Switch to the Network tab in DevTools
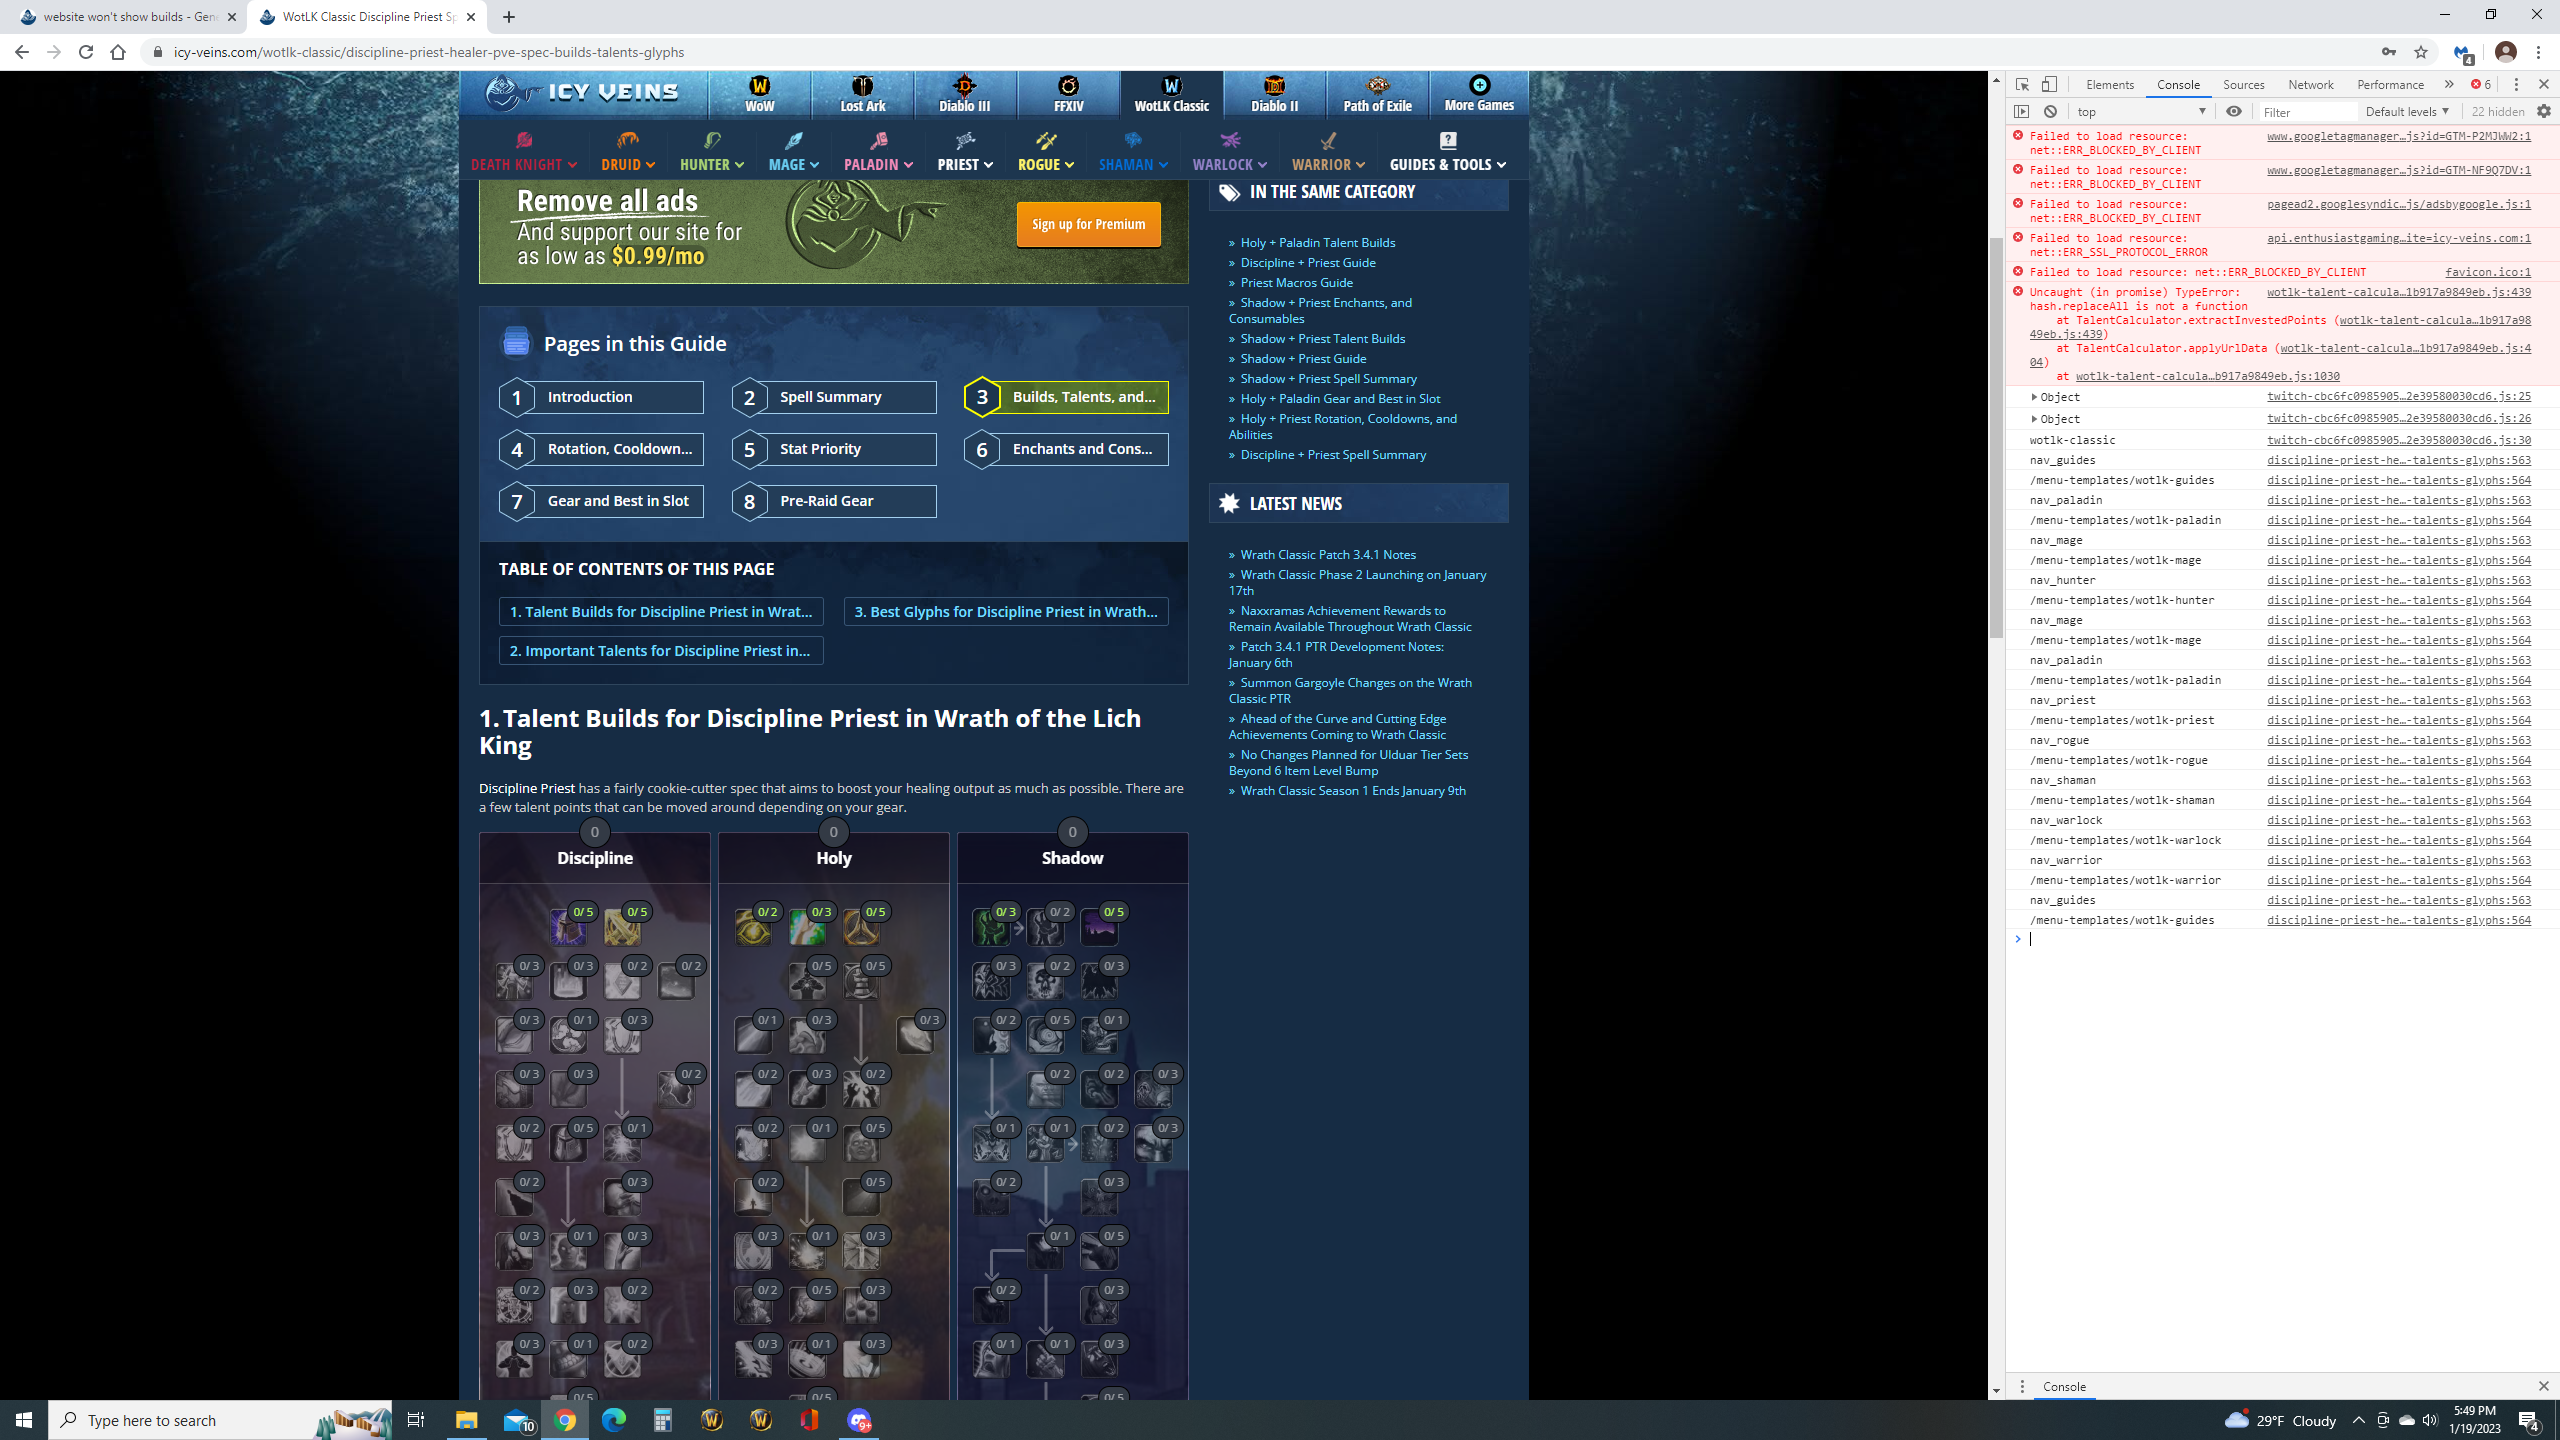The height and width of the screenshot is (1440, 2560). (2310, 85)
